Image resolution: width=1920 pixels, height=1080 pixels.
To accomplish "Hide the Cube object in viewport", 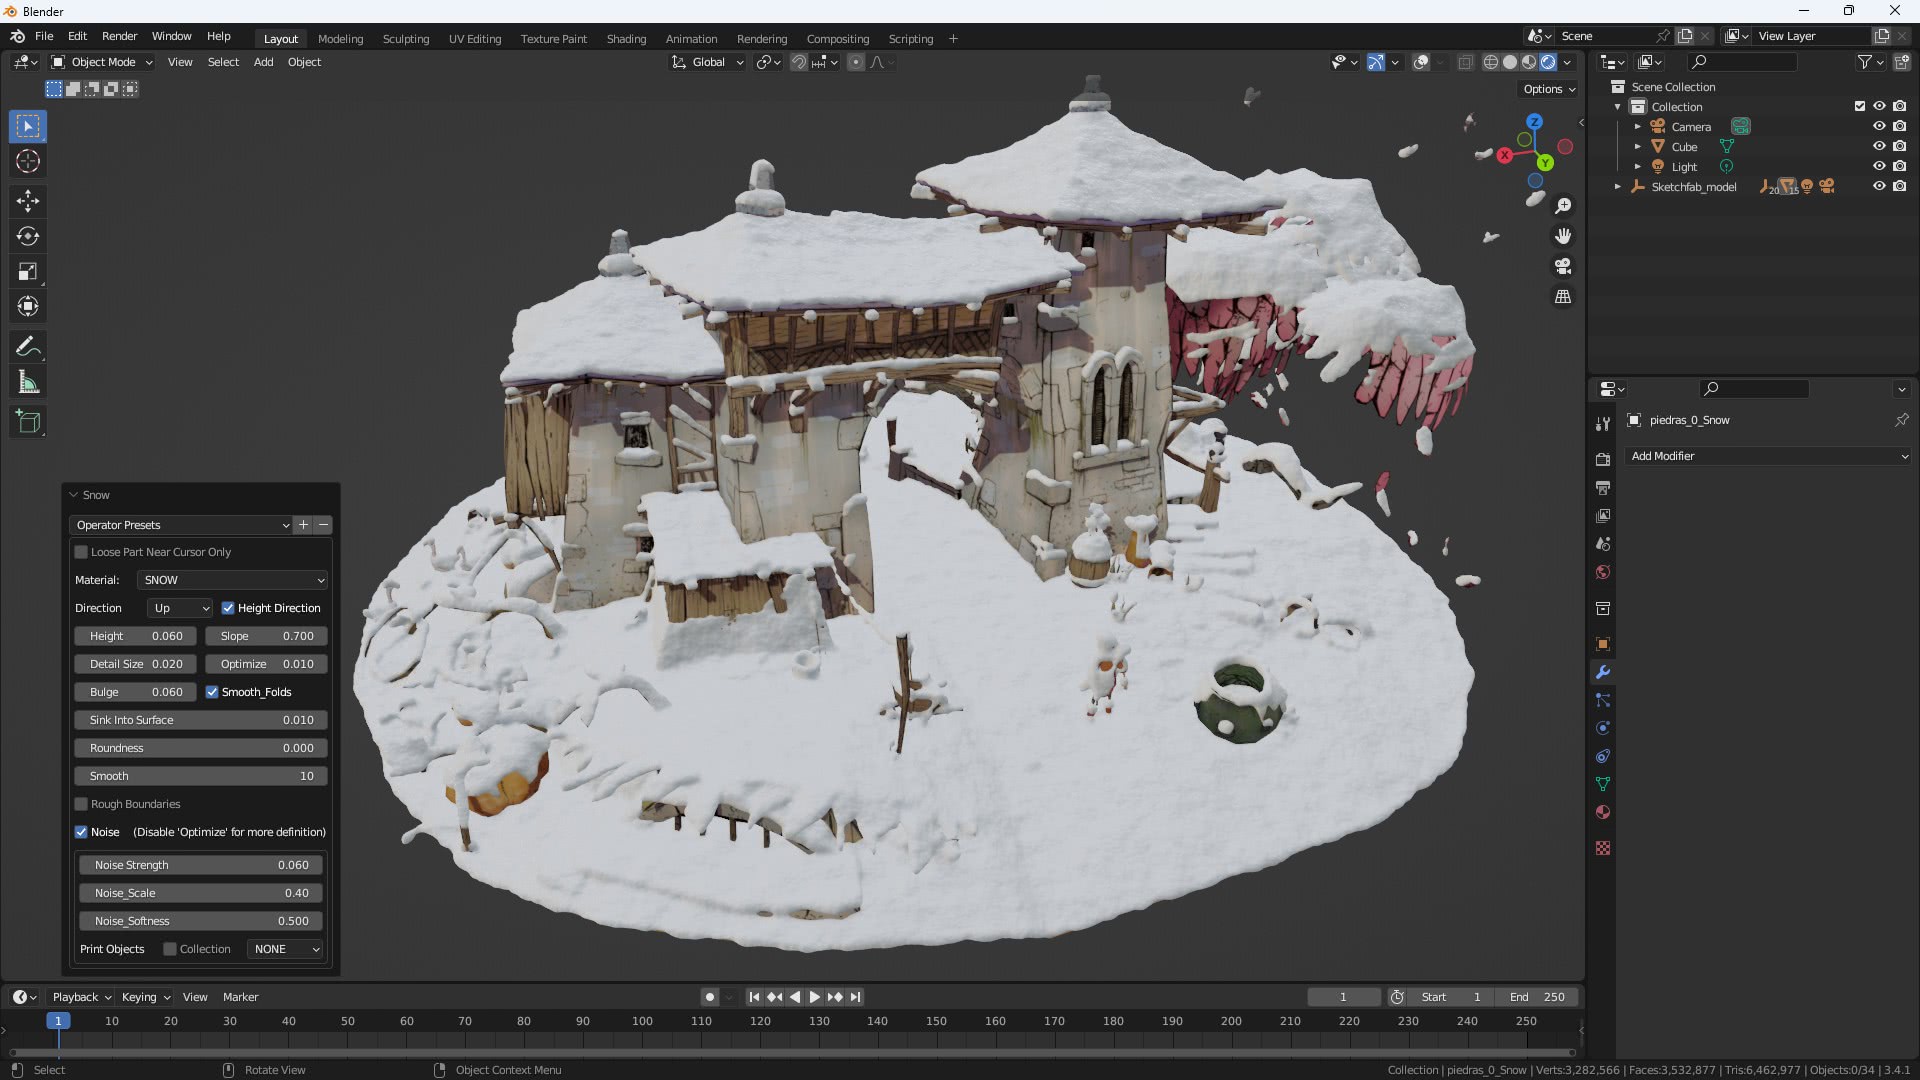I will (x=1879, y=146).
